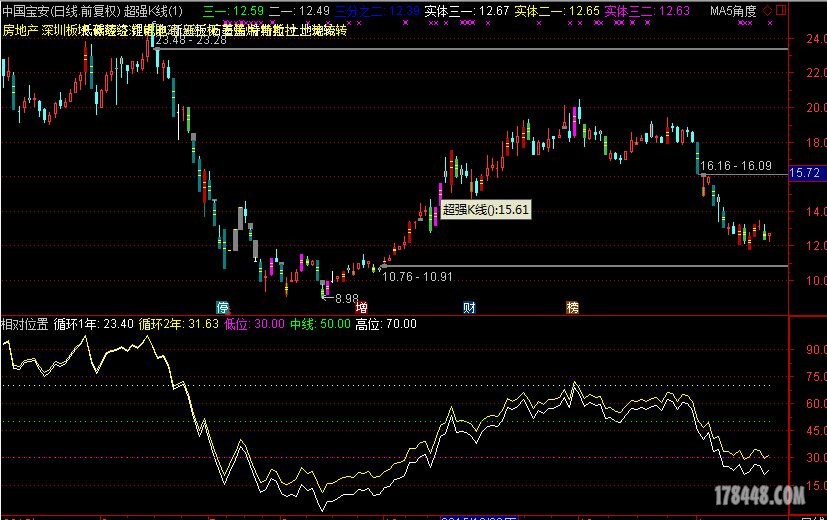Screen dimensions: 827x520
Task: Click the 高位 70.00 label
Action: coord(386,324)
